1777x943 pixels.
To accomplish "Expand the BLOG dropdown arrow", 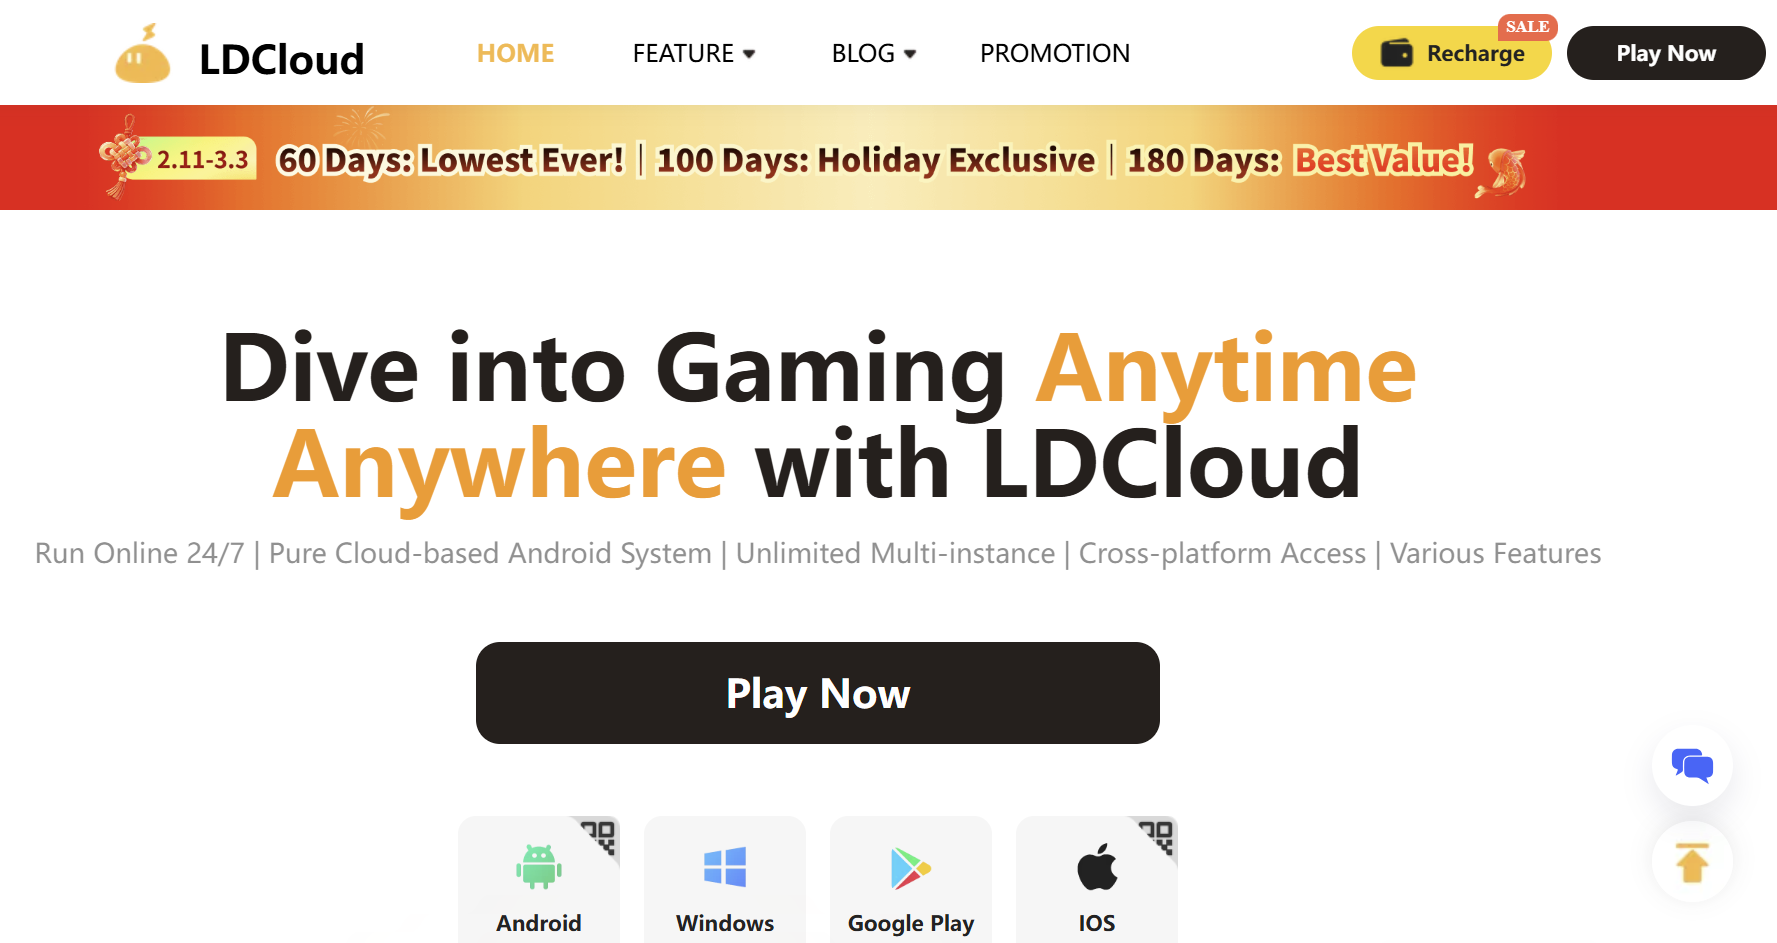I will point(910,54).
